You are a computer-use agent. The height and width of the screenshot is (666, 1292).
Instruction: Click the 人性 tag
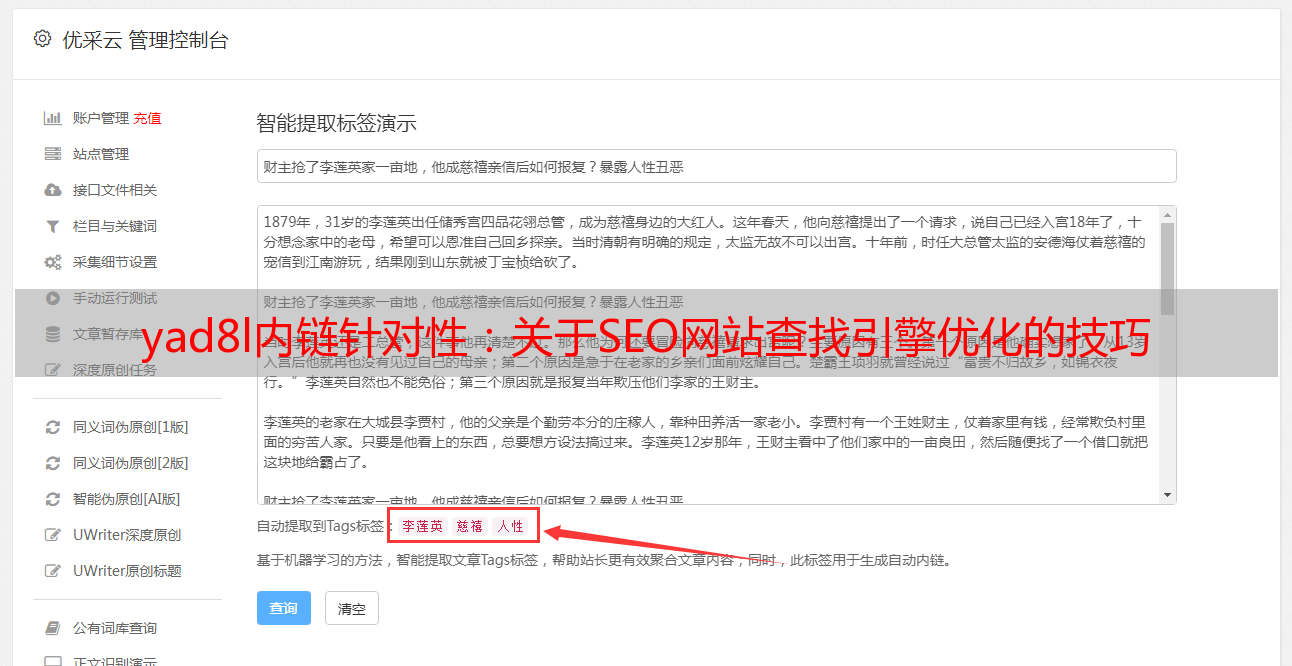click(x=510, y=526)
